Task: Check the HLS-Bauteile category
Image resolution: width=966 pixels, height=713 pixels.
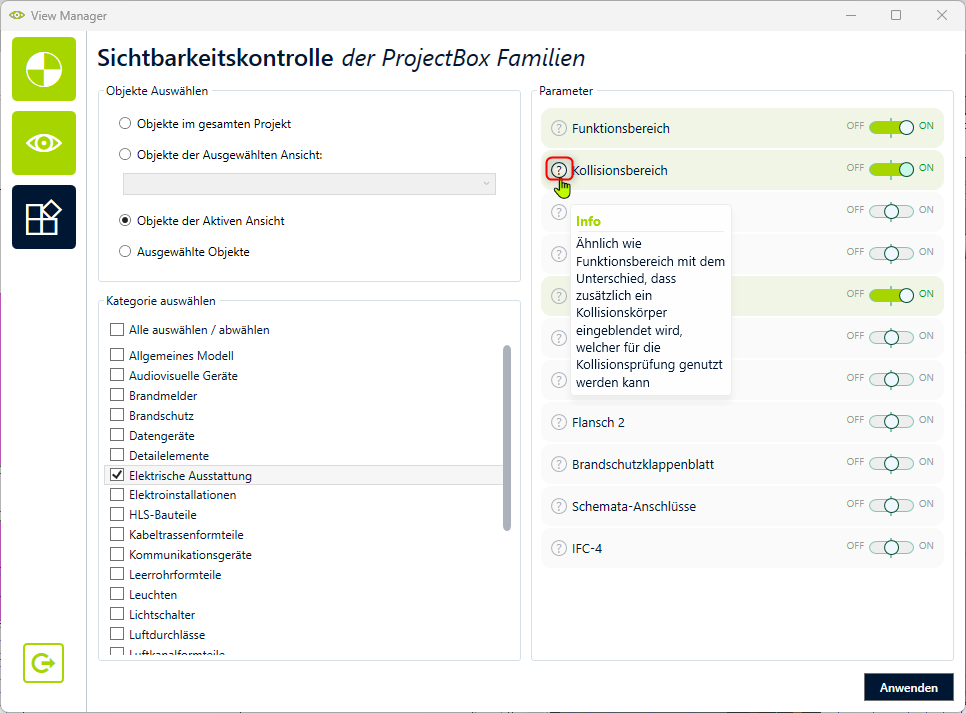Action: (x=117, y=514)
